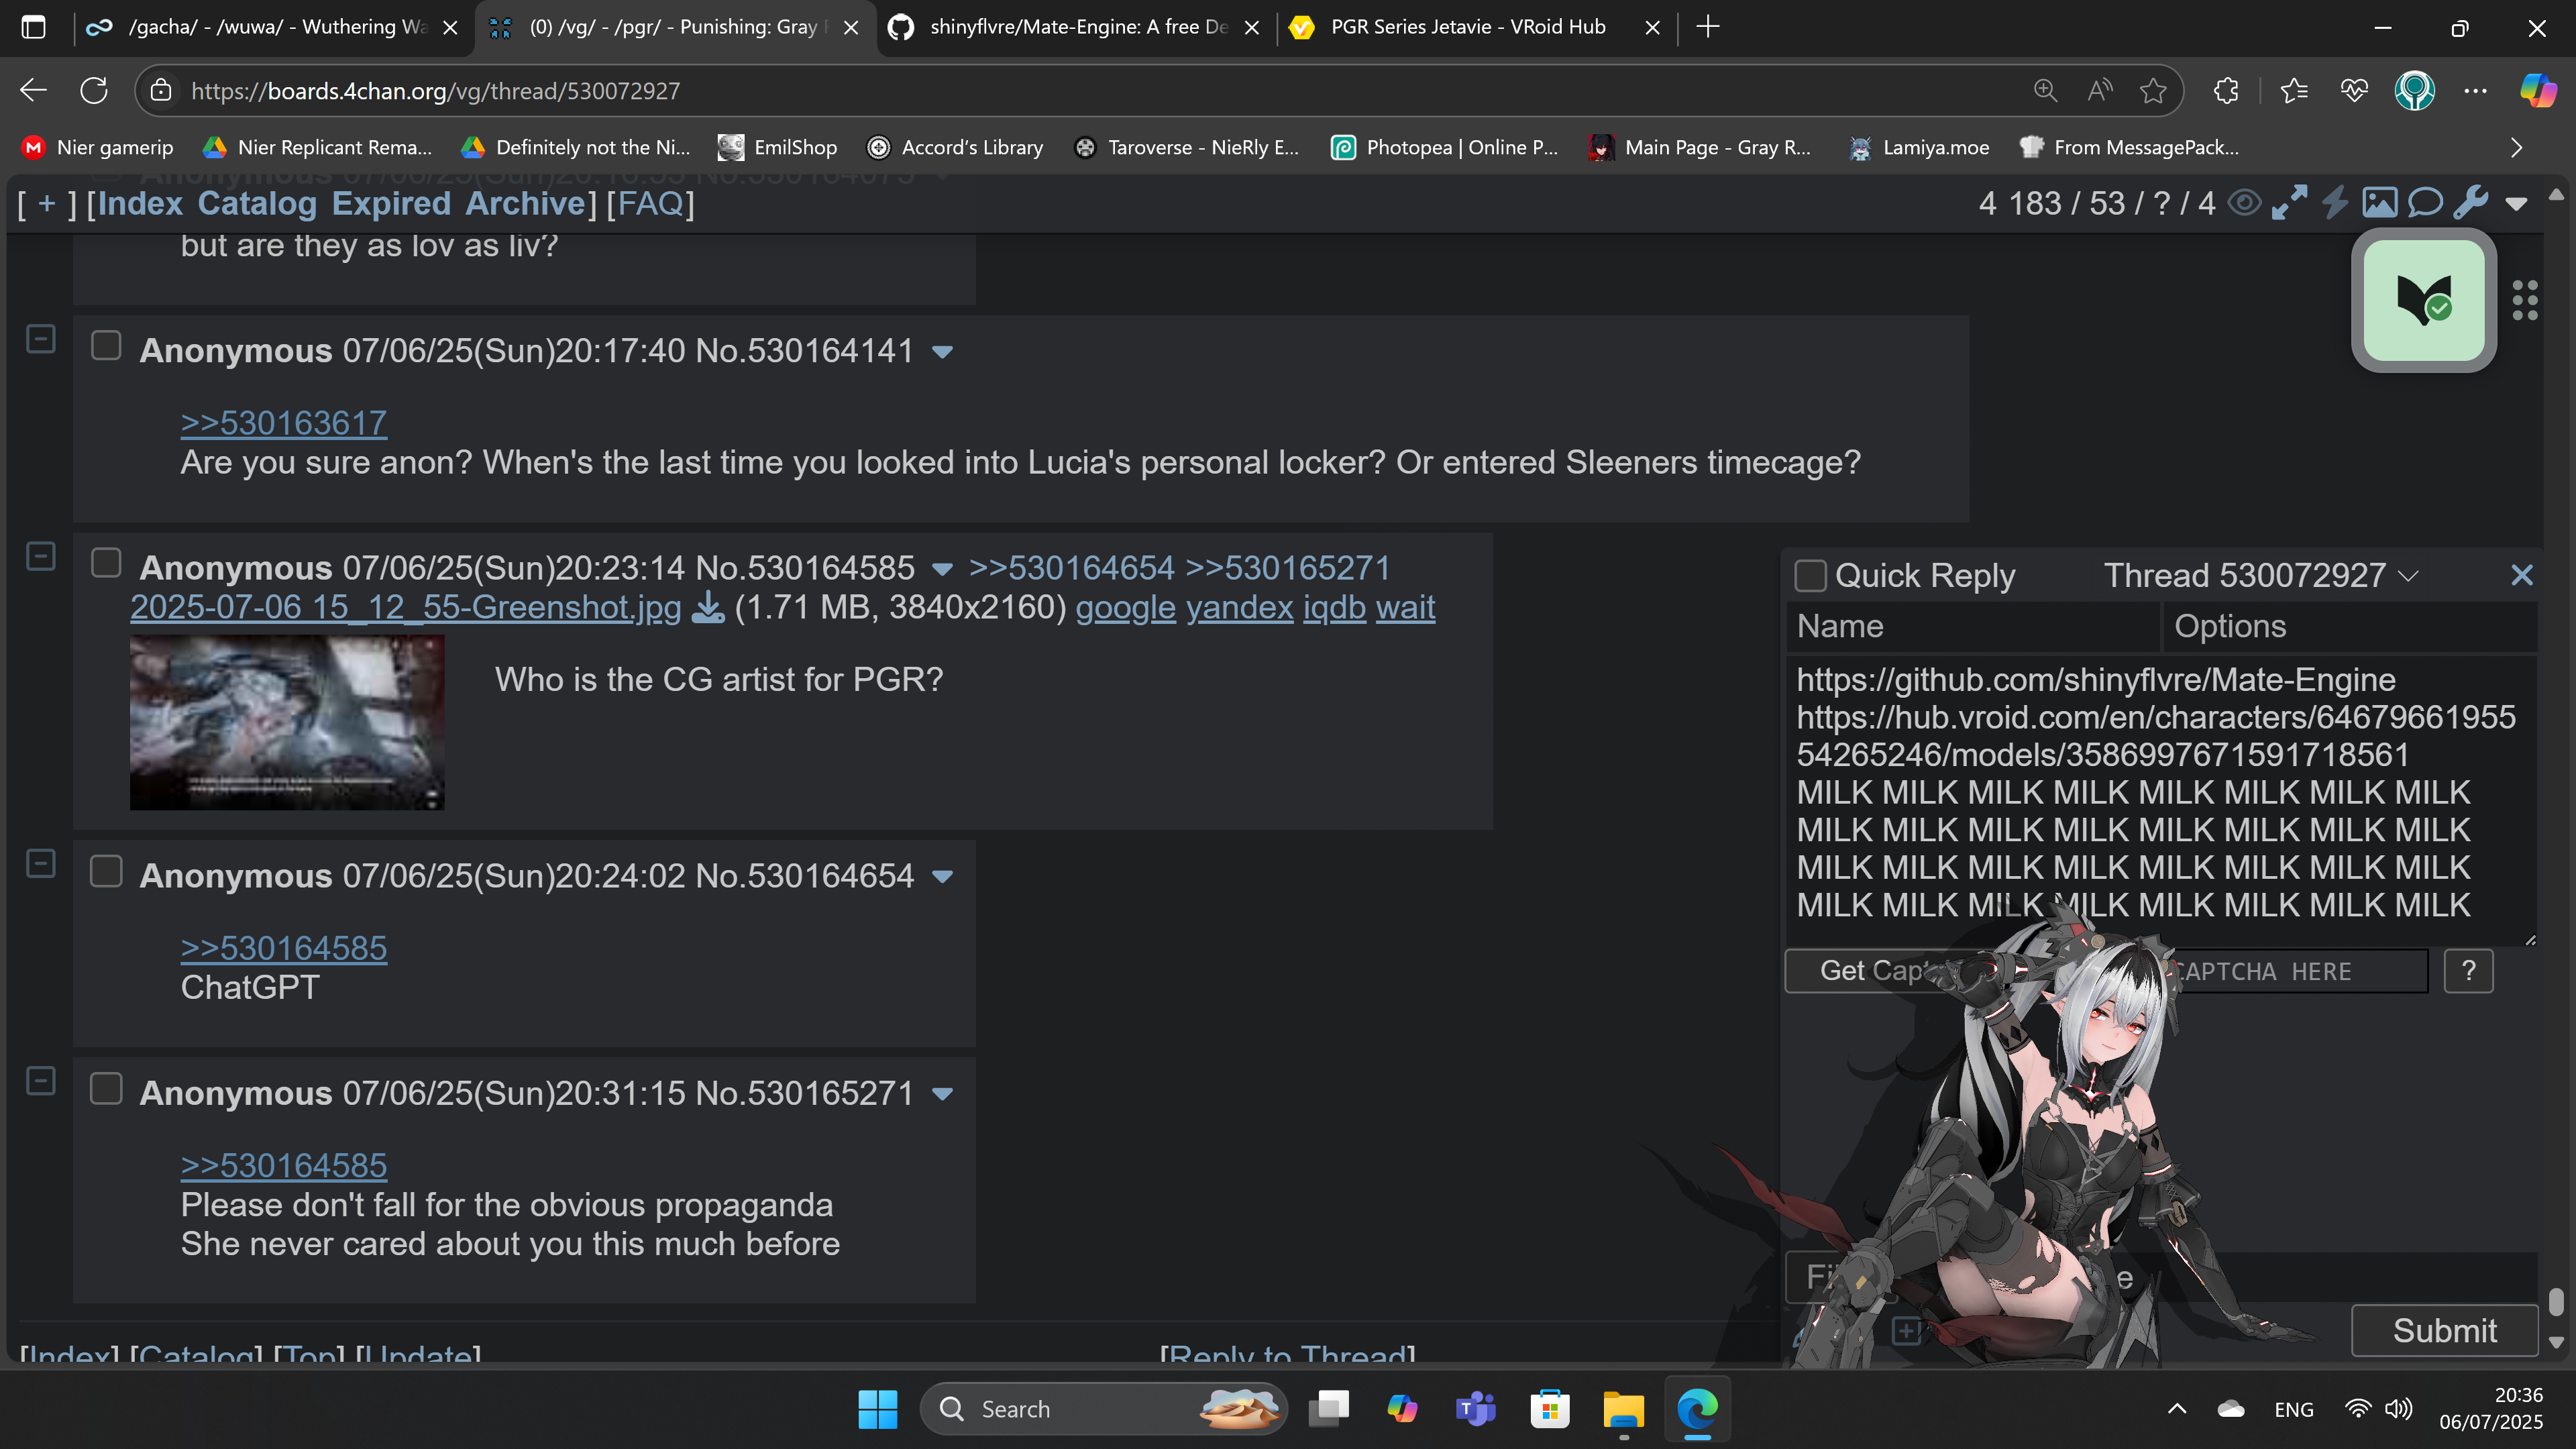Click the grid dots handle beside green badge

(2525, 300)
